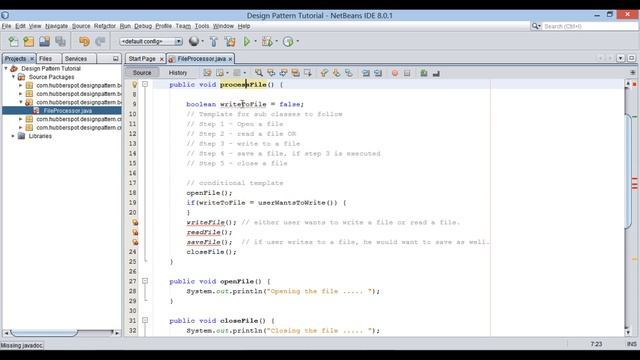The width and height of the screenshot is (640, 360).
Task: Toggle Rectangular Selection in editor toolbar
Action: pos(307,73)
